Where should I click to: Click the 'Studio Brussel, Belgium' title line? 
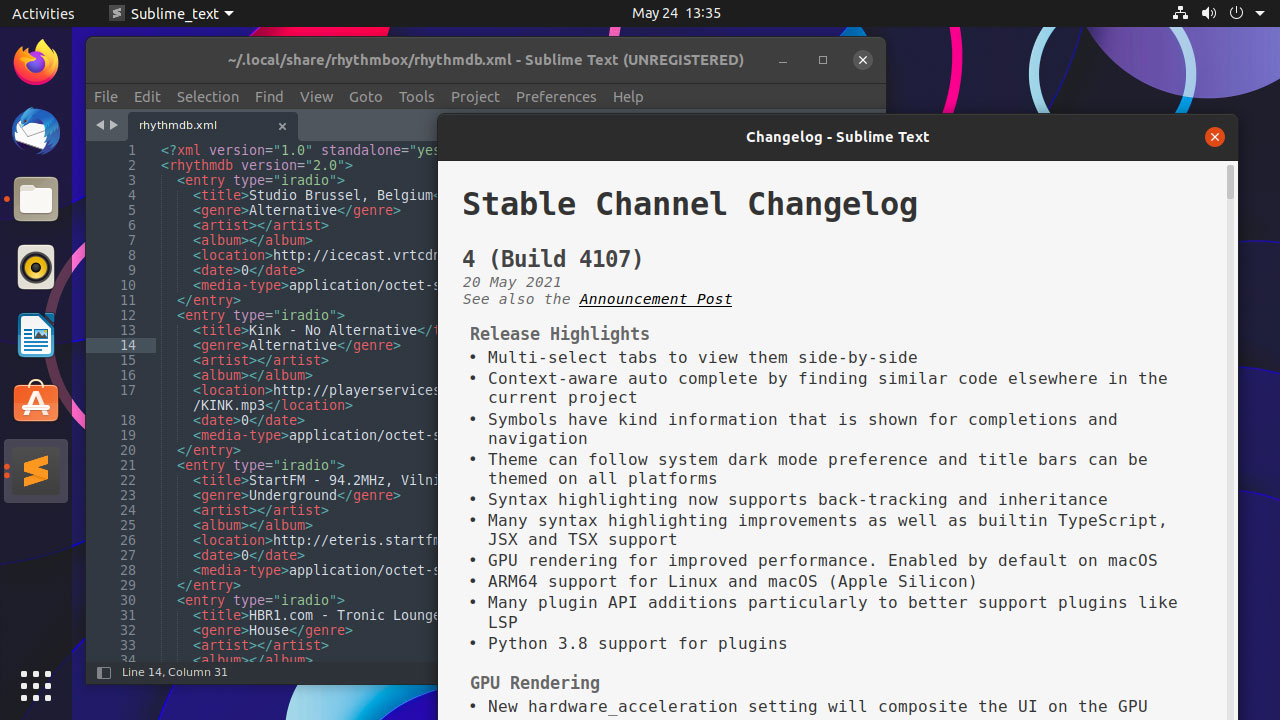pos(313,195)
